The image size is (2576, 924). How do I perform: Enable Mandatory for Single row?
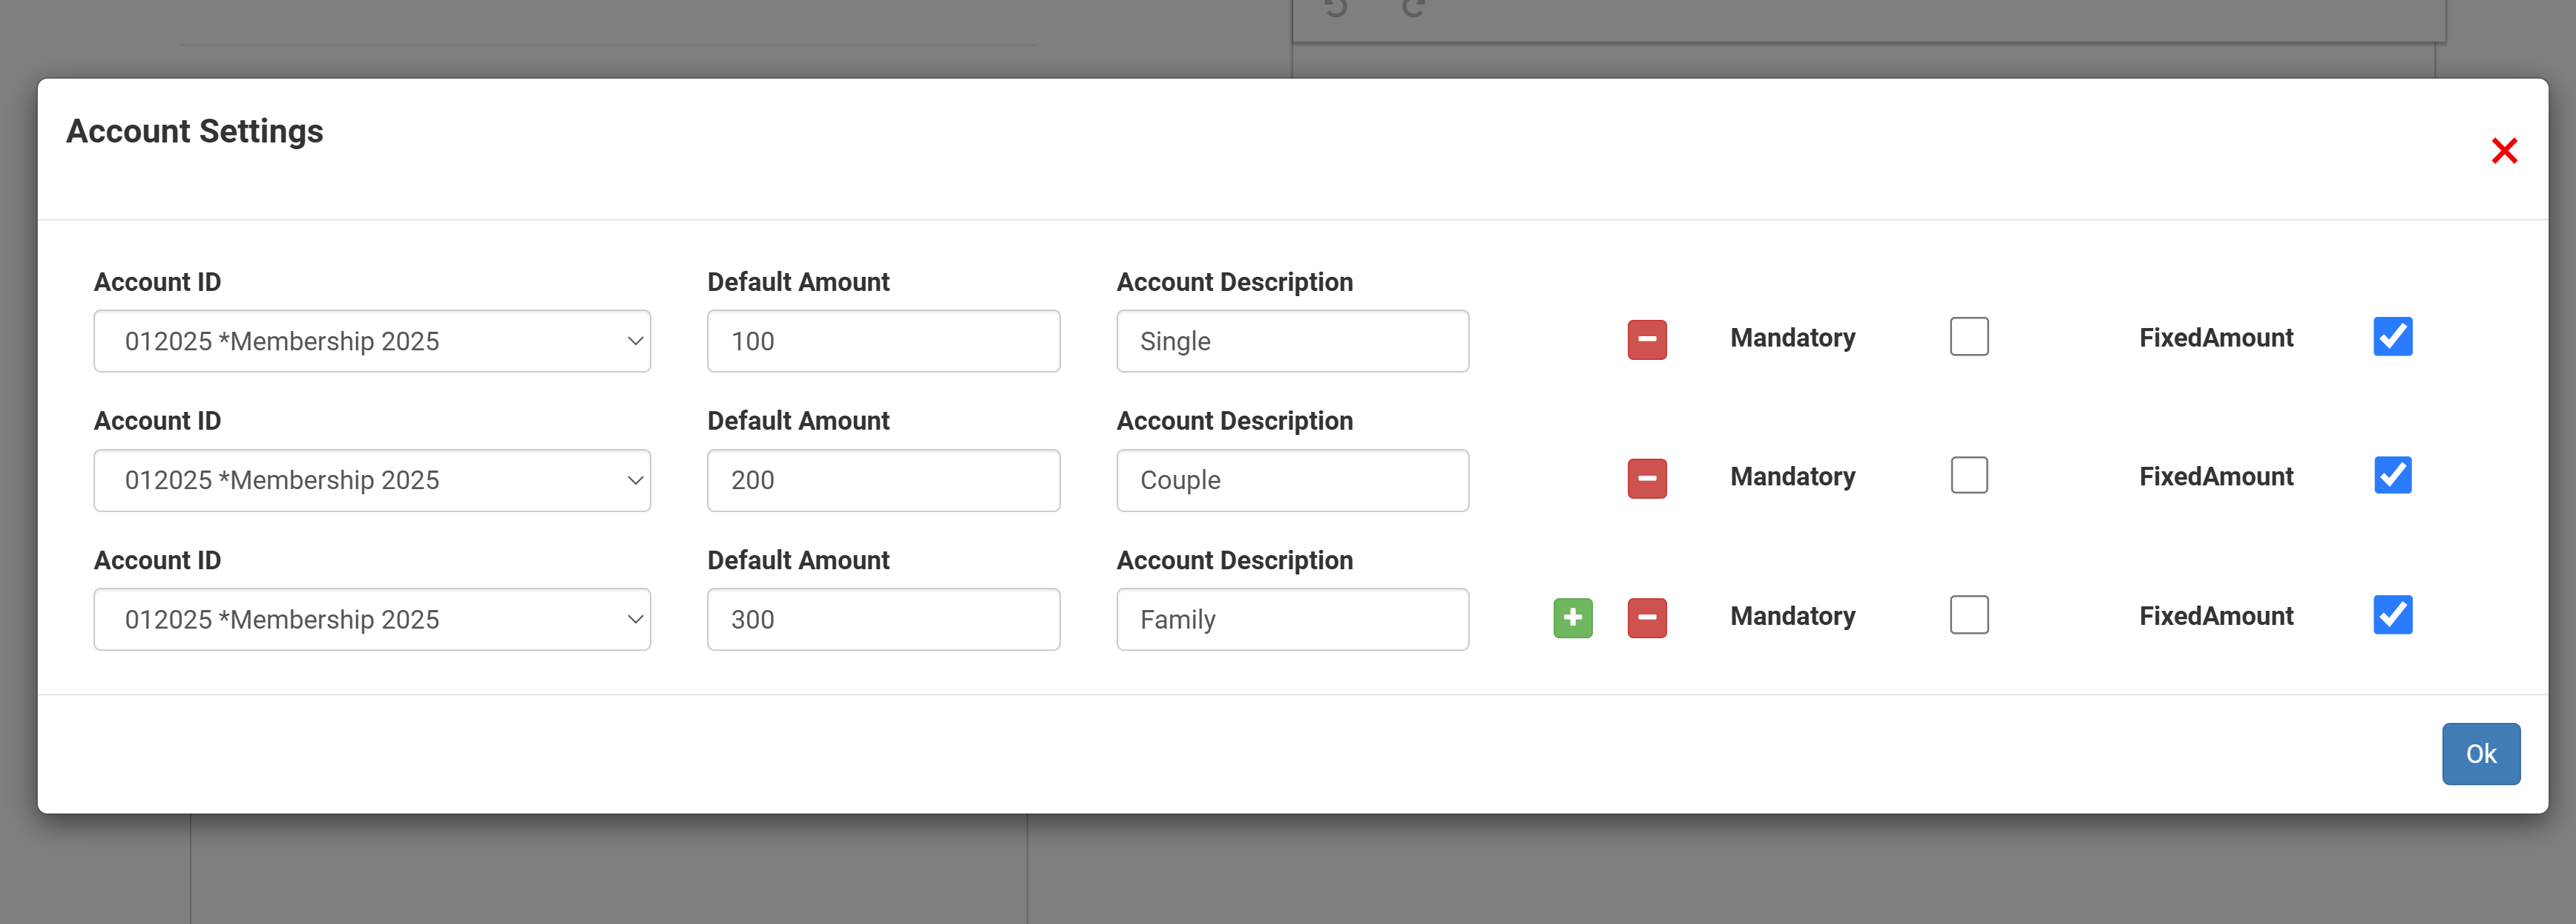pos(1968,337)
